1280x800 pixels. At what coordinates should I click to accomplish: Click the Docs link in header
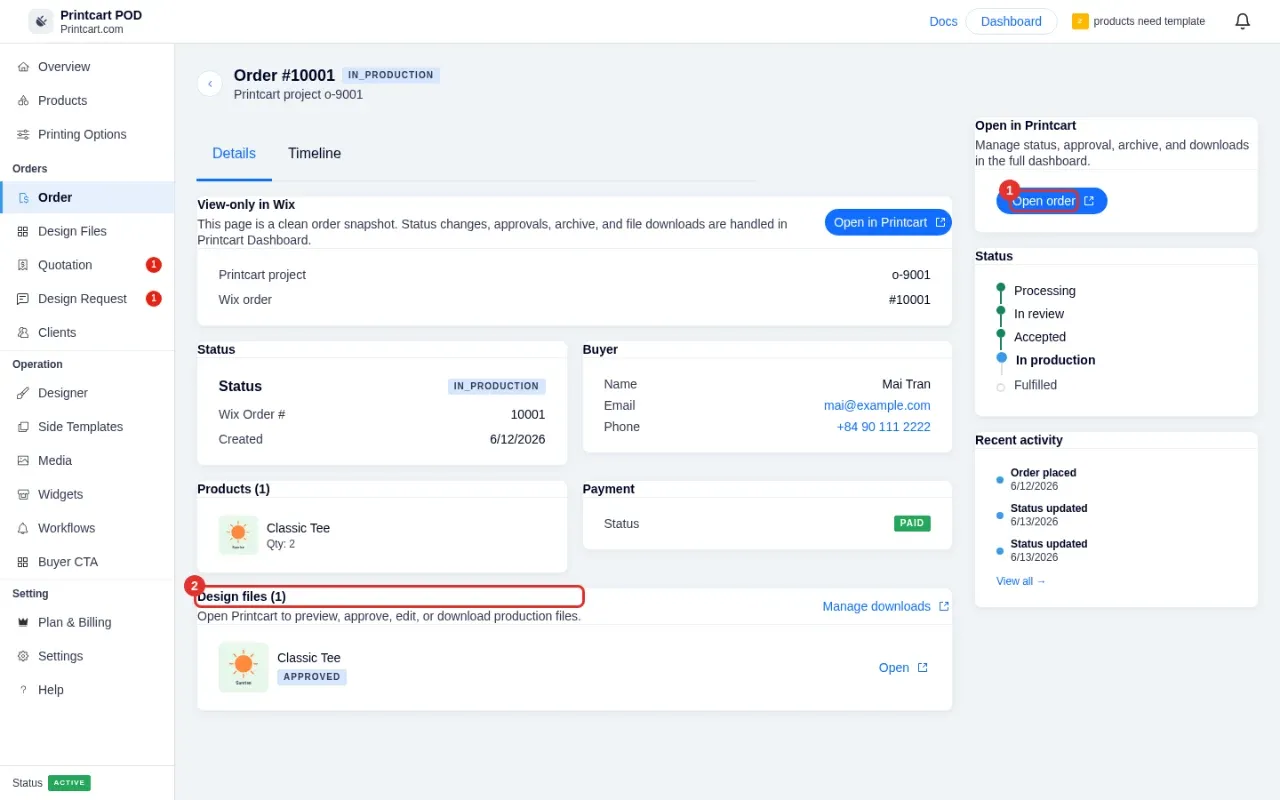point(943,21)
